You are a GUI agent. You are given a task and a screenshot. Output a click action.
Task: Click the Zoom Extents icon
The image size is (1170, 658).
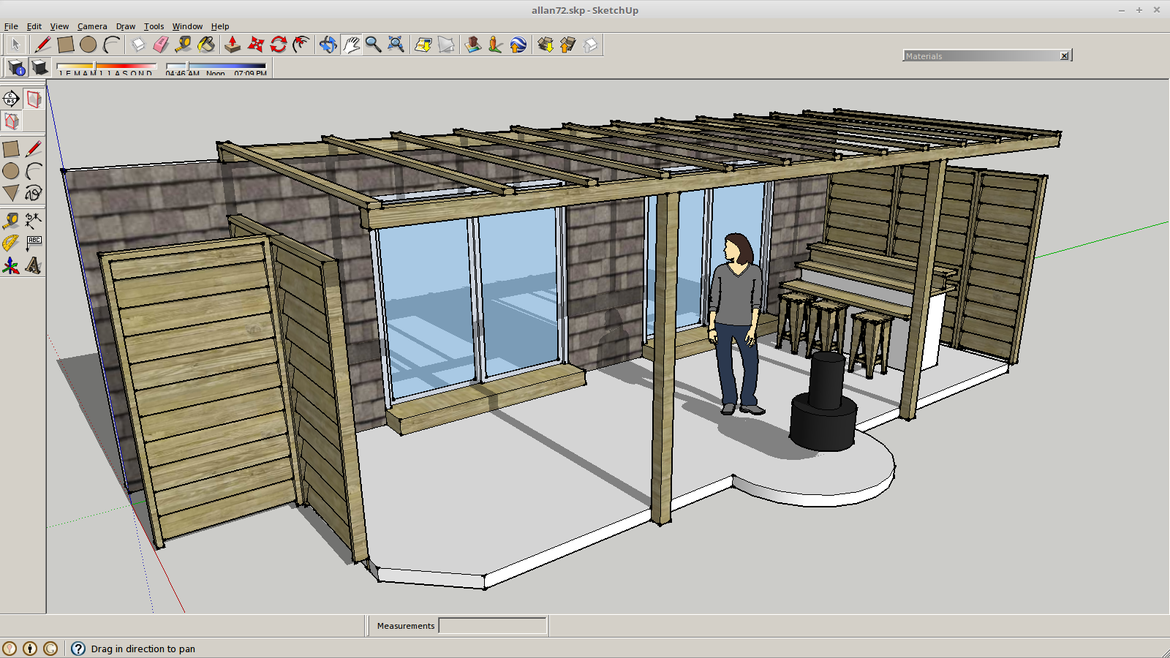(x=396, y=45)
